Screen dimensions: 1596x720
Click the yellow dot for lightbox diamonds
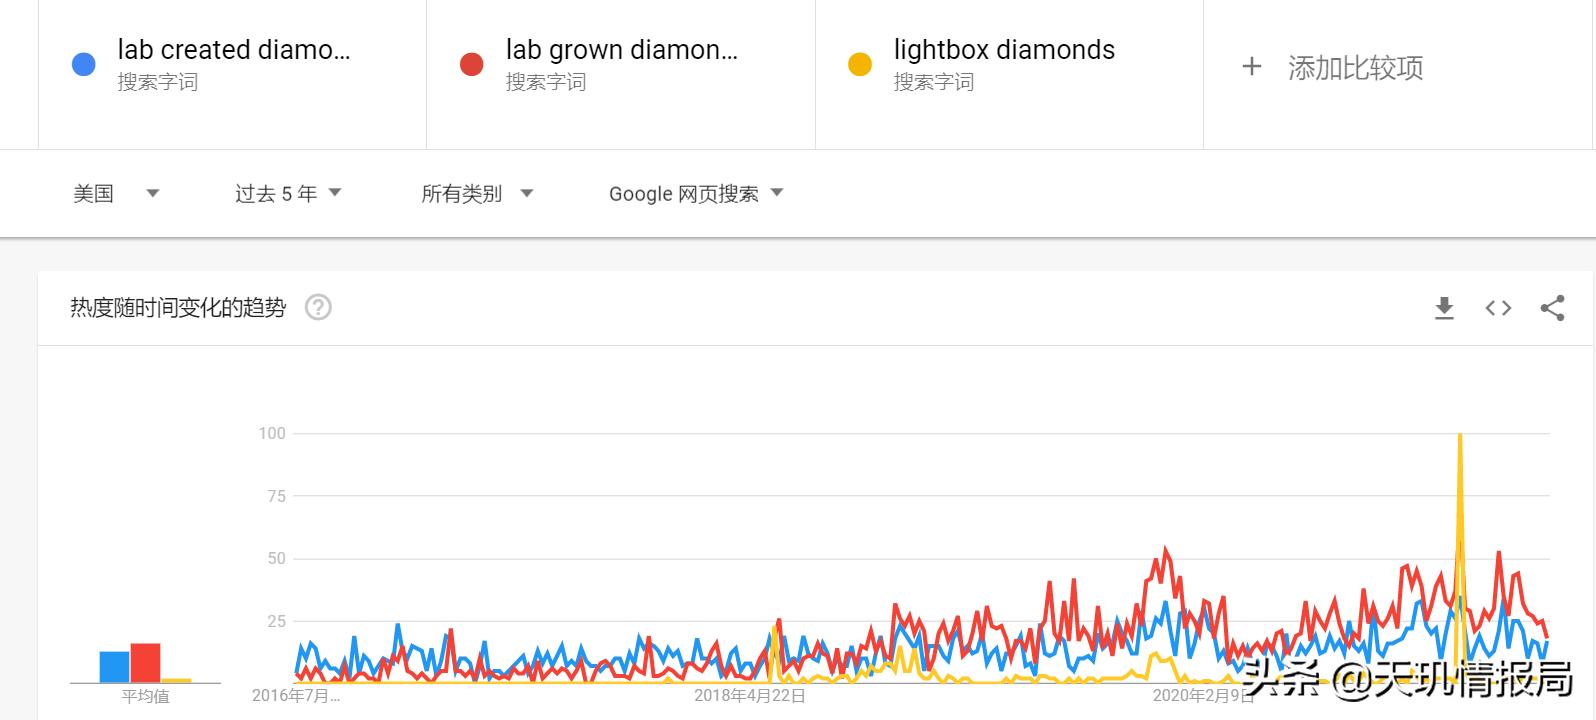[860, 65]
